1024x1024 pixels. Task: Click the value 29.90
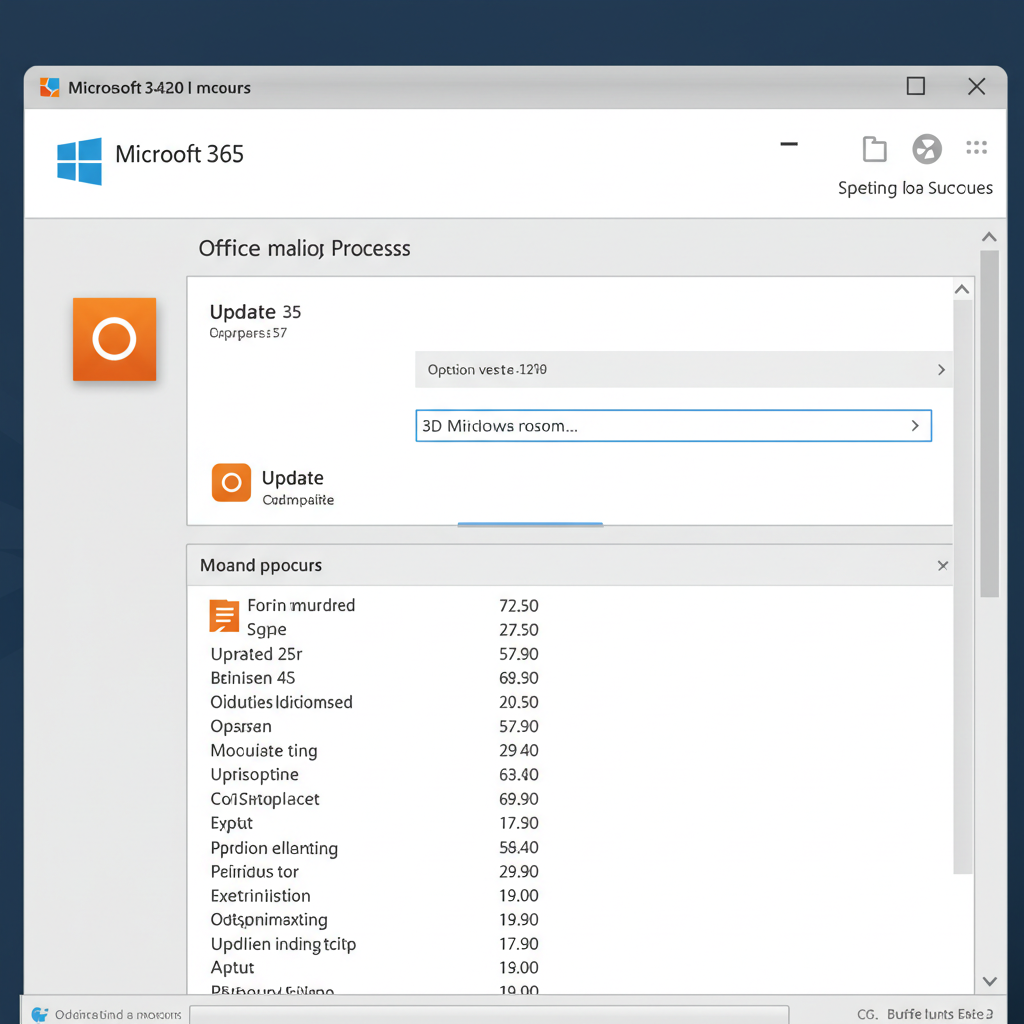519,872
